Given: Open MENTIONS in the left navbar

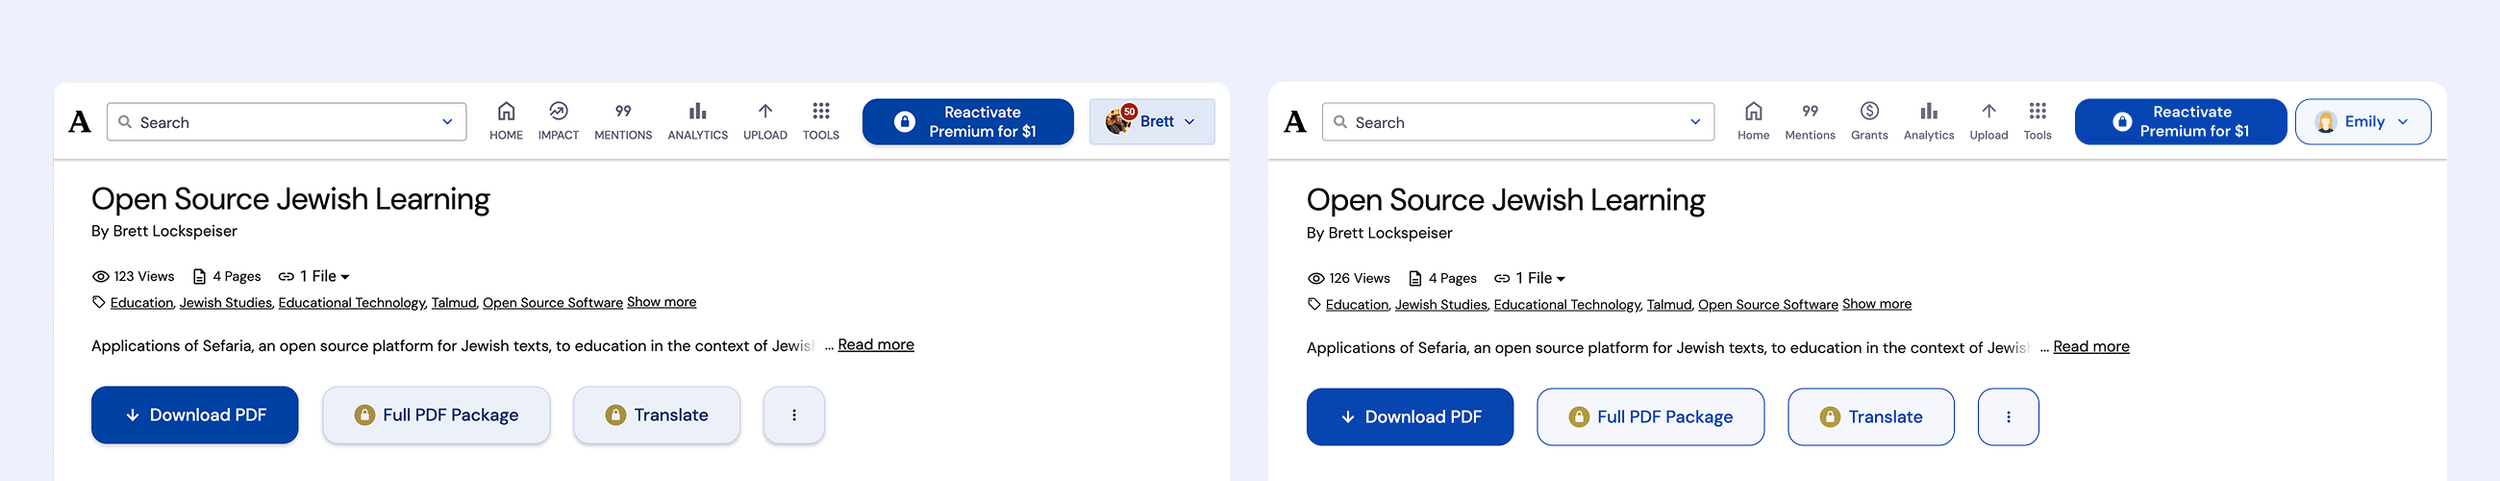Looking at the screenshot, I should click(x=623, y=121).
